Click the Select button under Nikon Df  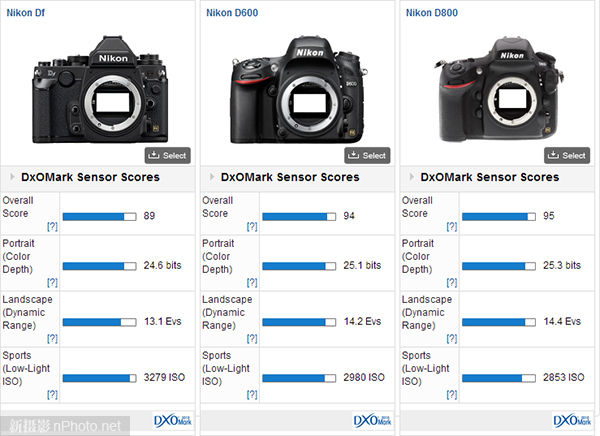tap(168, 155)
